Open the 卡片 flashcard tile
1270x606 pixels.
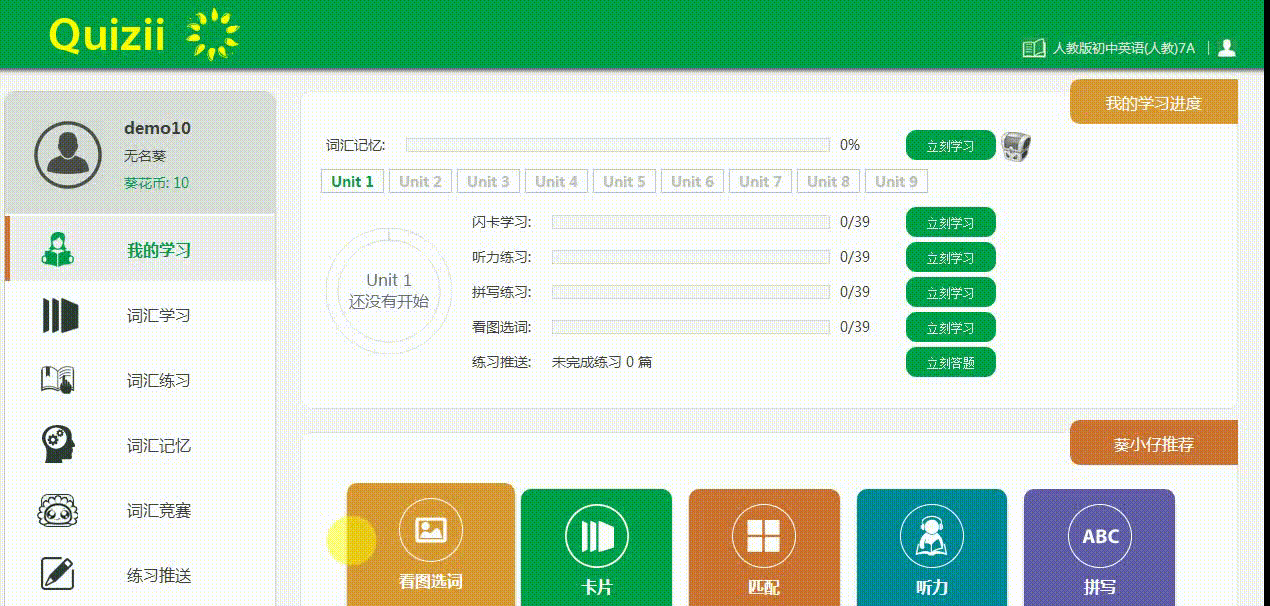(597, 547)
